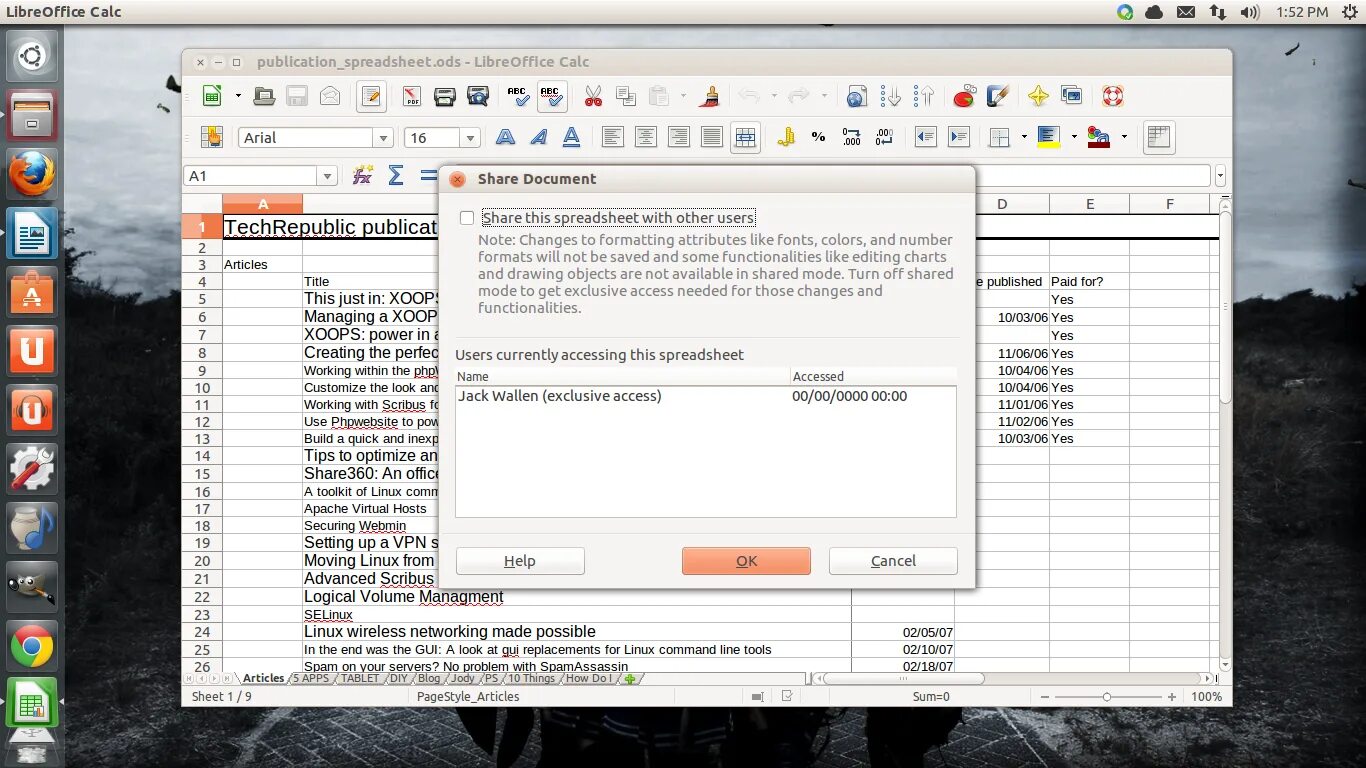The image size is (1366, 768).
Task: Open the Navigator star icon
Action: [1039, 96]
